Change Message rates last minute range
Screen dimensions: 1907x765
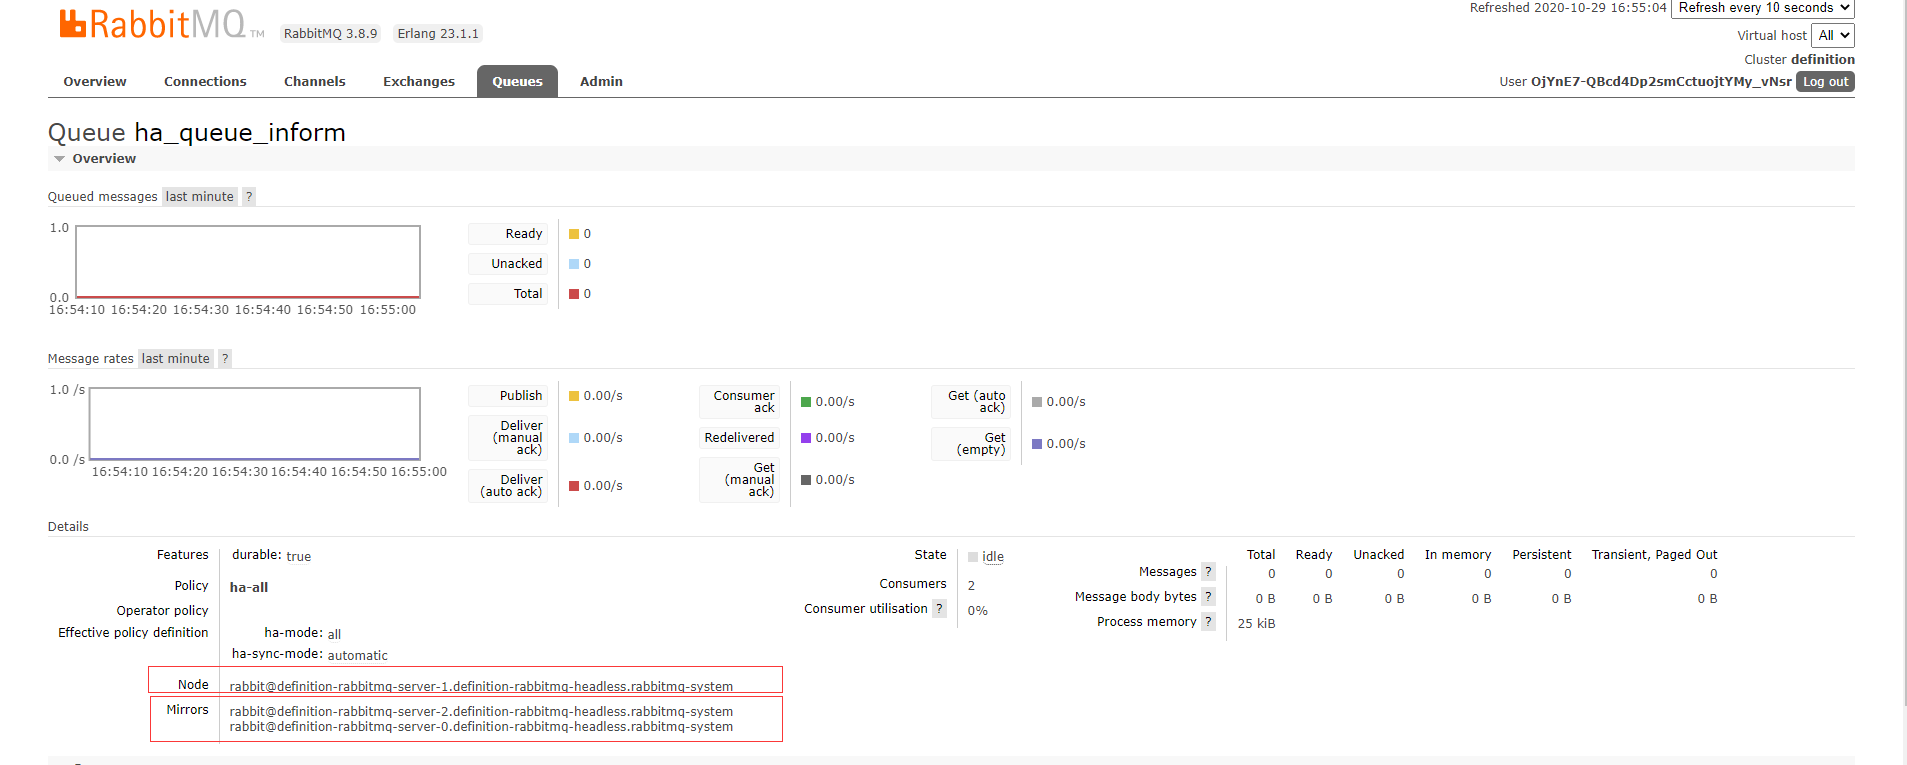coord(176,359)
